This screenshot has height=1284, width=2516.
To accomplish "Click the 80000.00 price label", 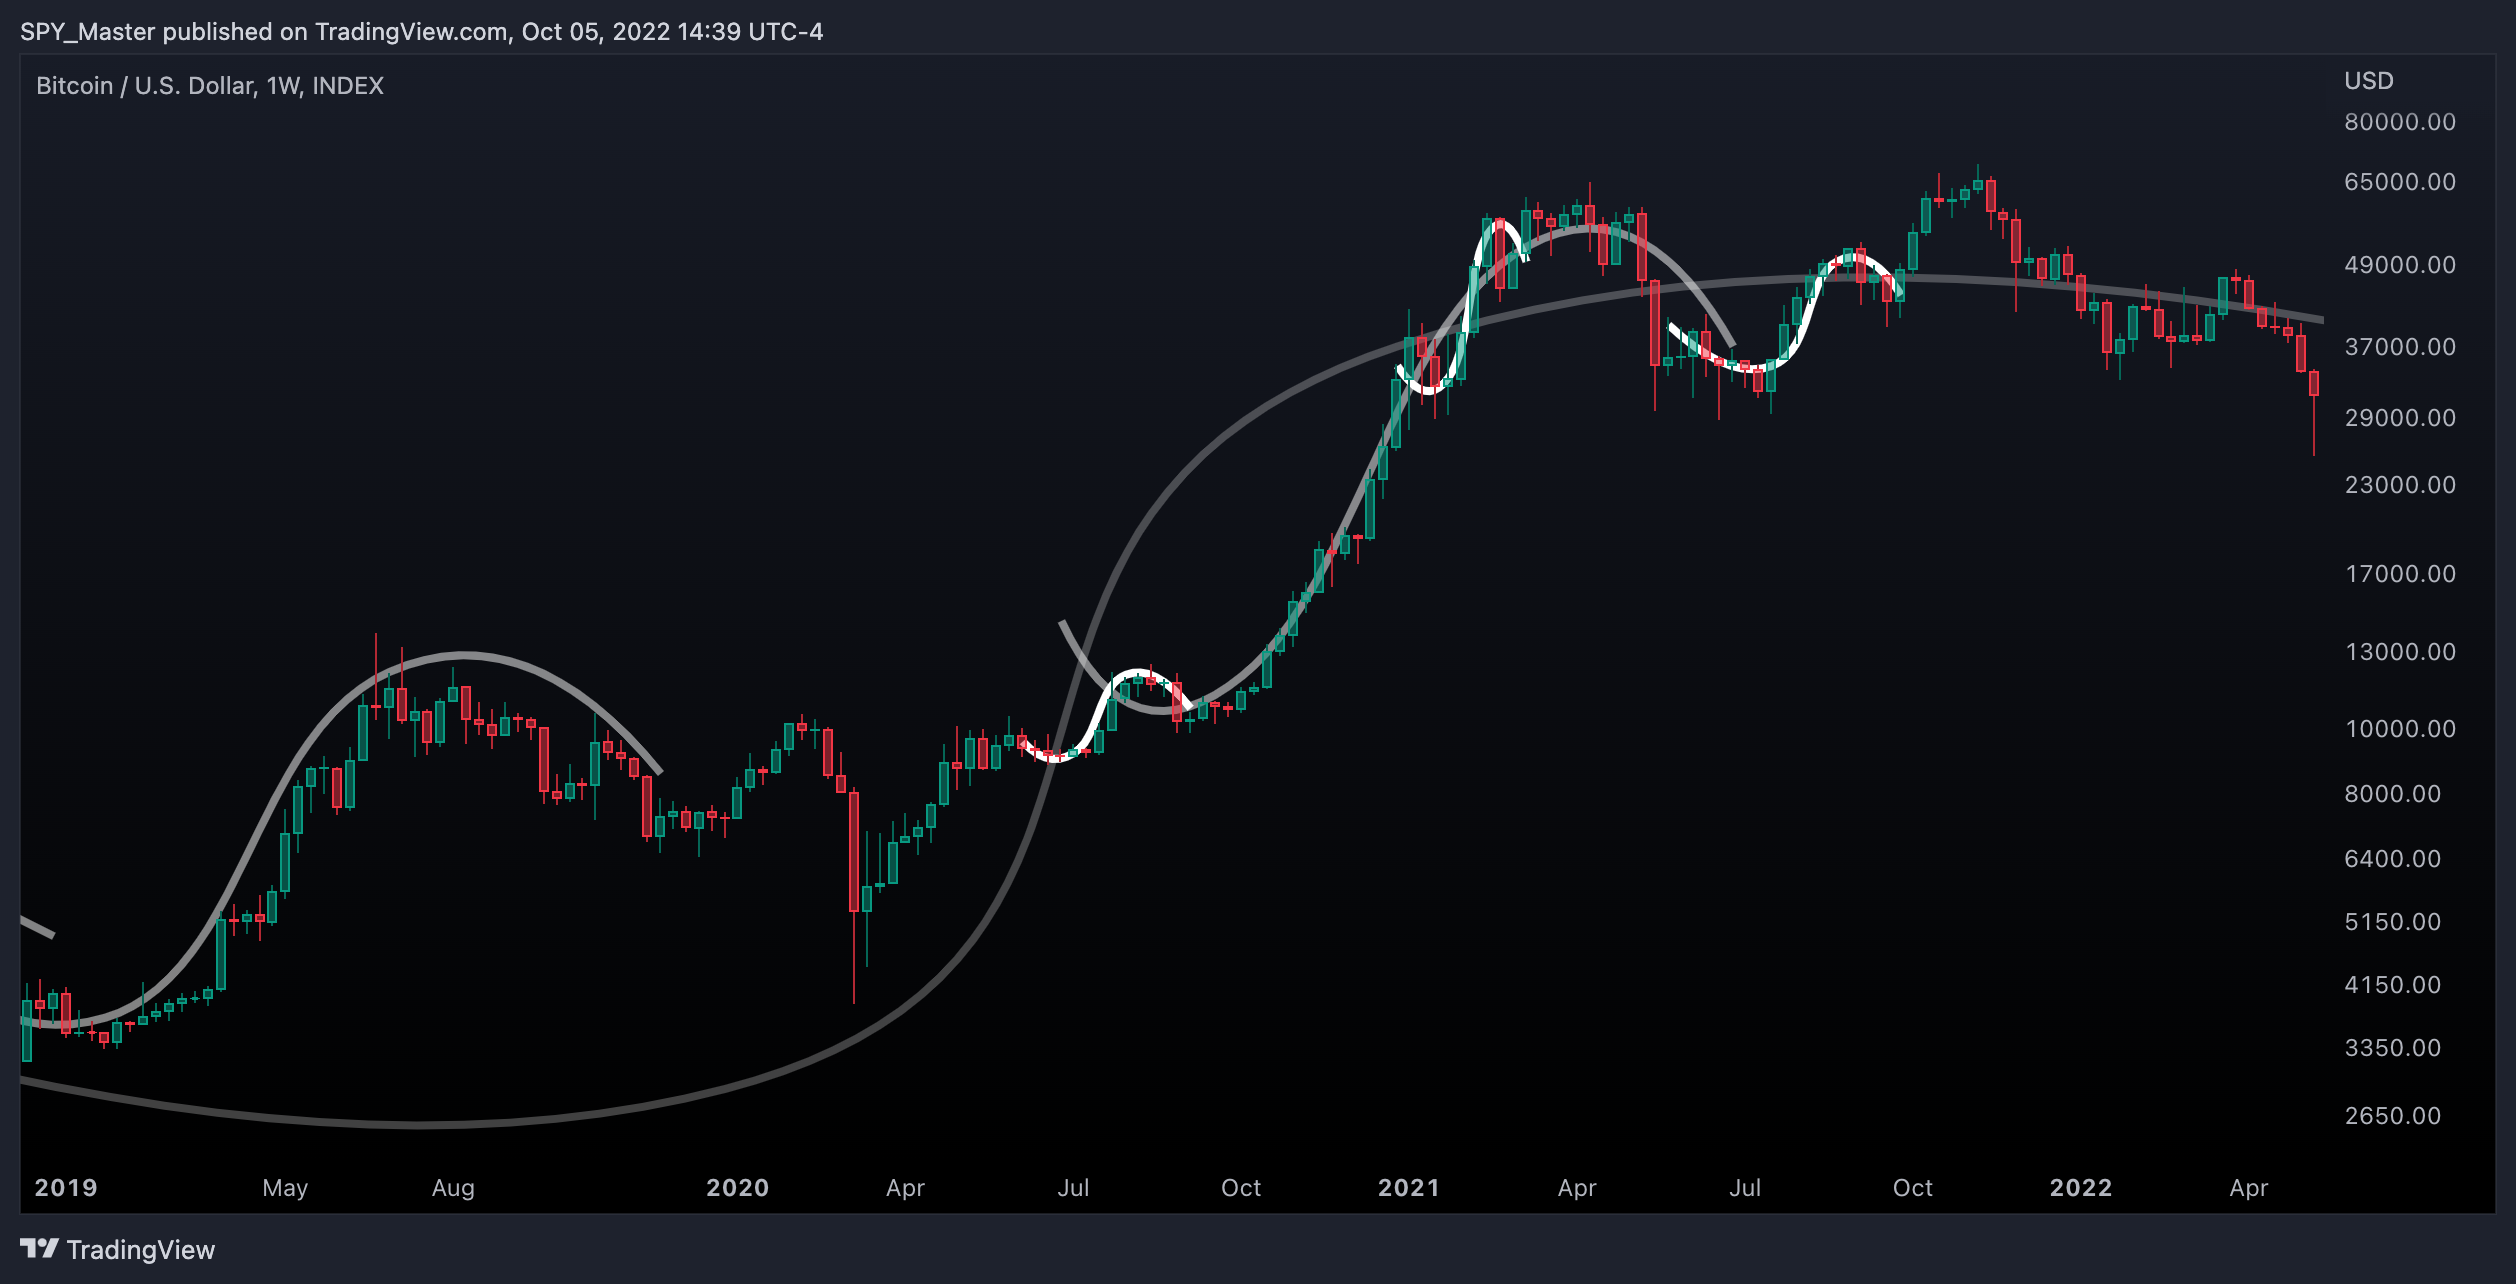I will click(2400, 122).
